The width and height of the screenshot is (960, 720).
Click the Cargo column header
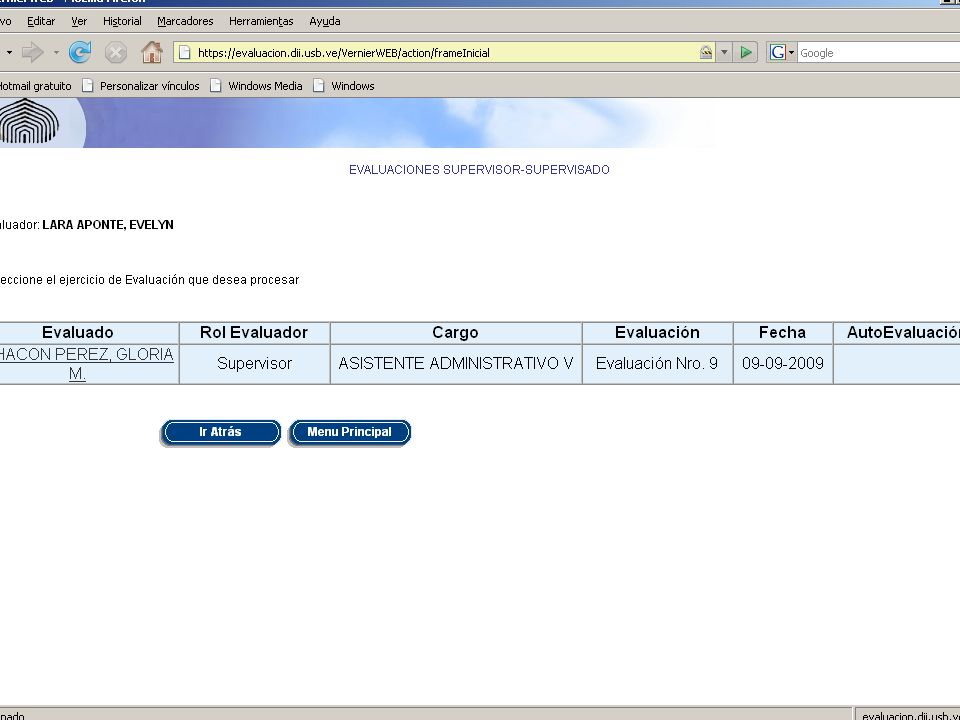point(456,332)
